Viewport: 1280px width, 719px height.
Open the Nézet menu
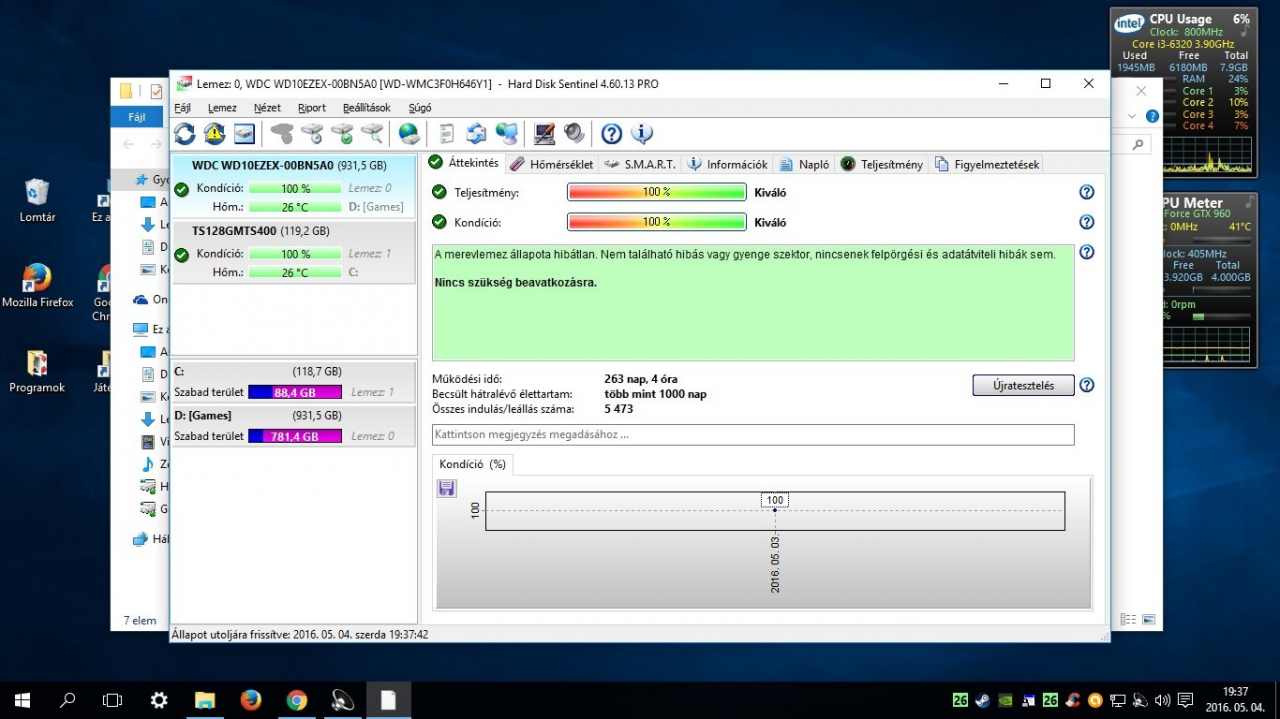267,108
